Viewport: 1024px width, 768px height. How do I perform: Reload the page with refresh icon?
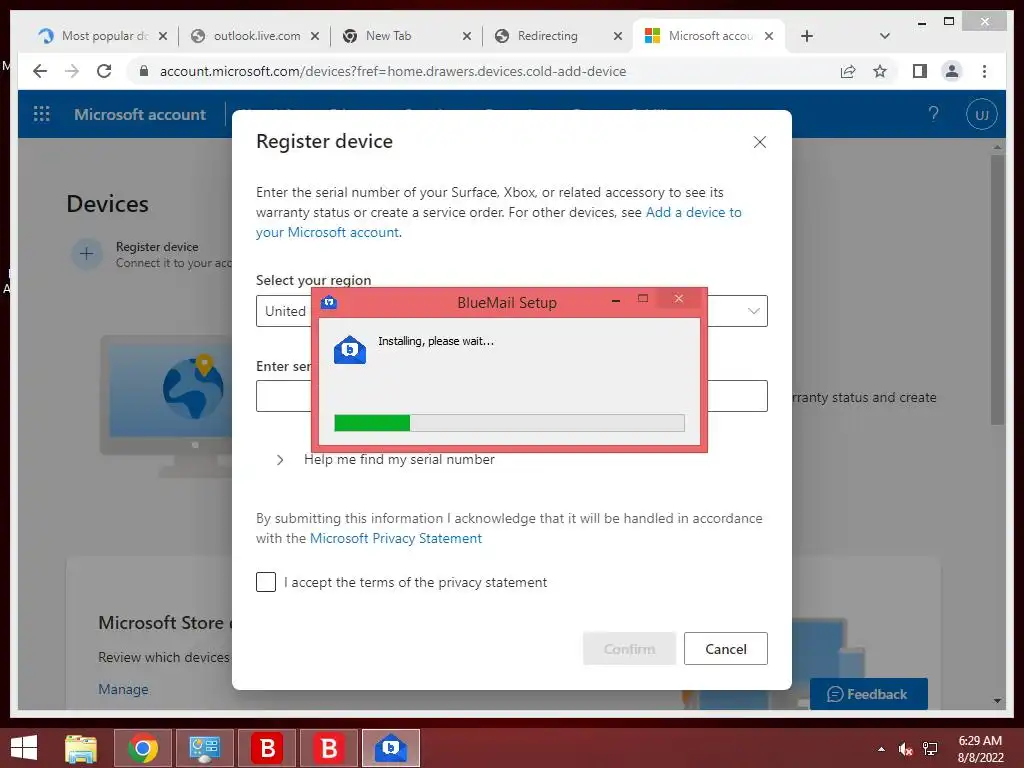click(104, 71)
